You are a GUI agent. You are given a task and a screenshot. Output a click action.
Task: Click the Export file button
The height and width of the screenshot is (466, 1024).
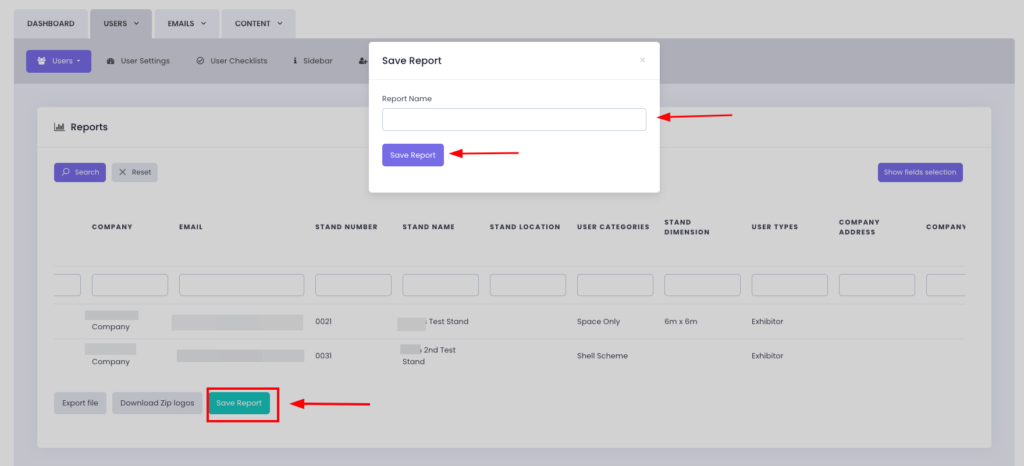[80, 403]
